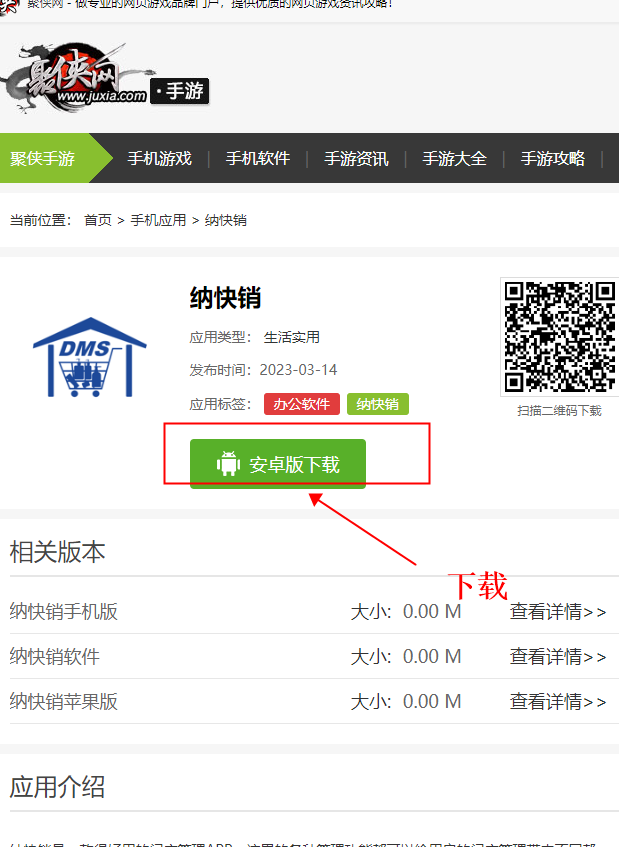
Task: Click the 应用介绍 section heading
Action: click(57, 786)
